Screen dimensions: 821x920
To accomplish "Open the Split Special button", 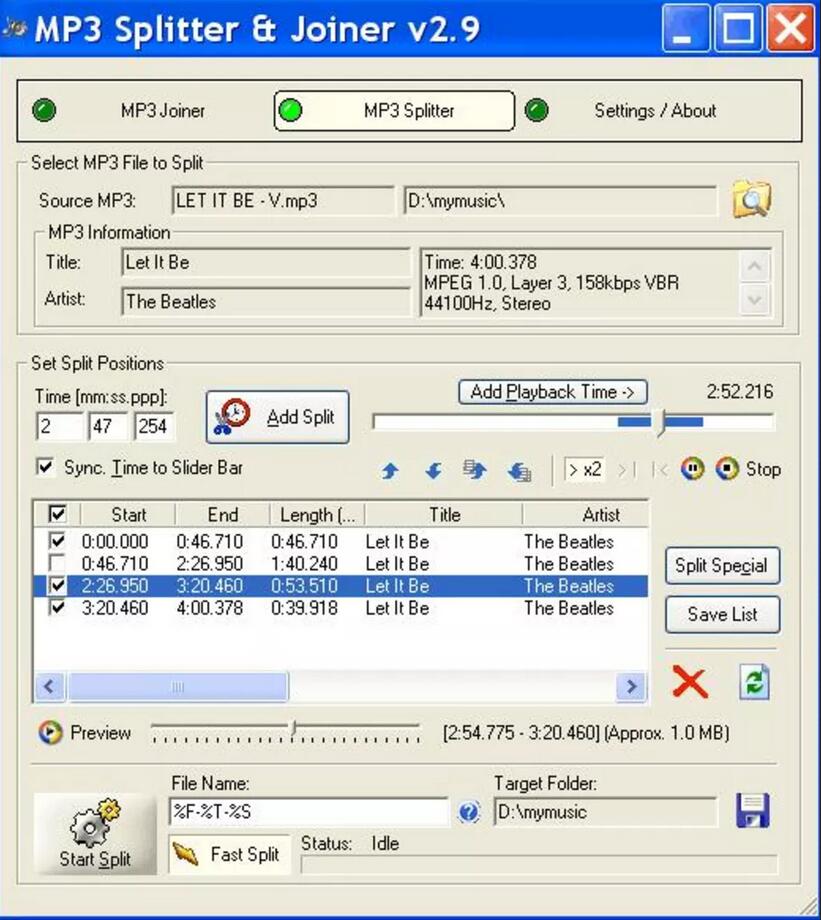I will [722, 566].
